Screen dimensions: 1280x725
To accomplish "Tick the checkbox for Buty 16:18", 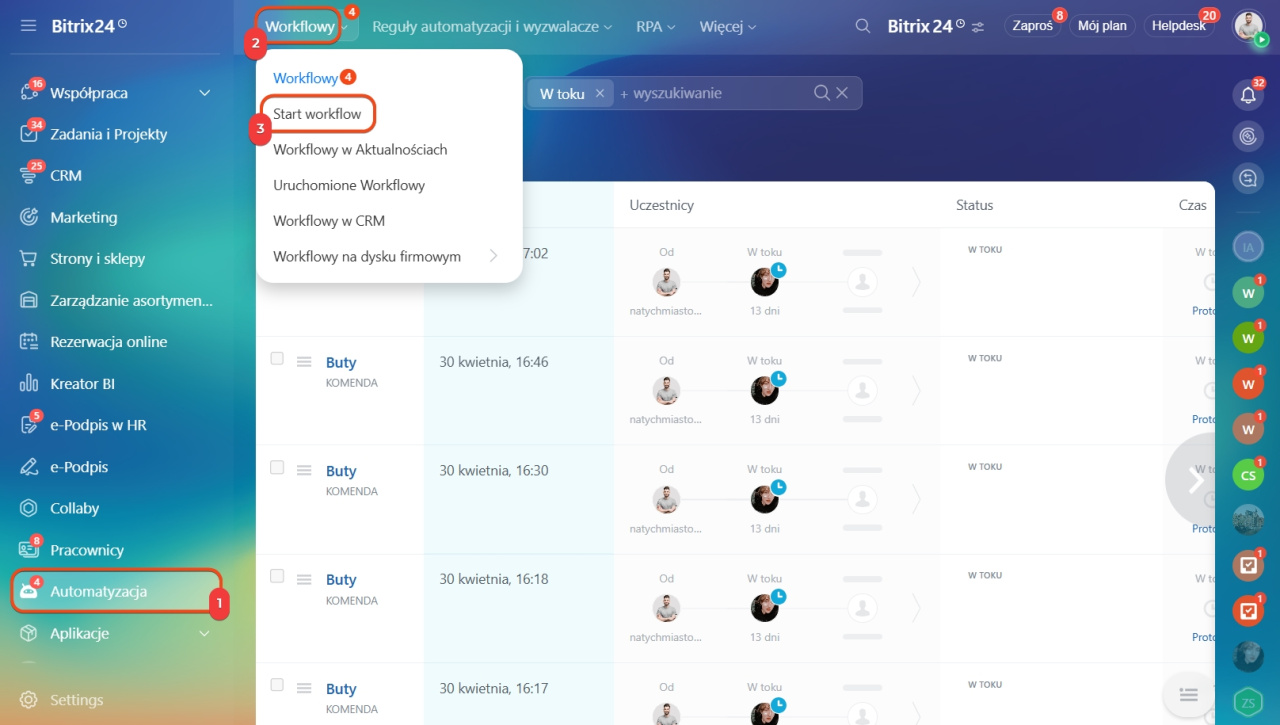I will pos(277,576).
